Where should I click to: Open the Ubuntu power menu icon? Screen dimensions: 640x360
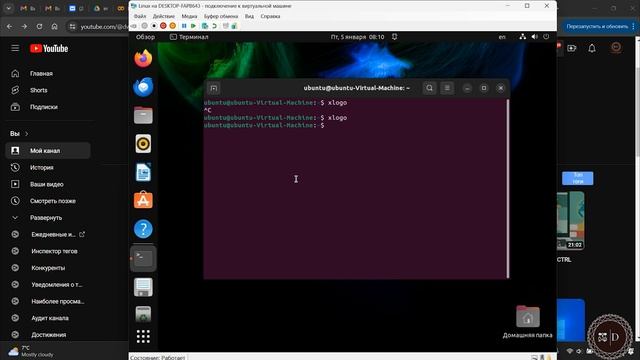click(546, 37)
